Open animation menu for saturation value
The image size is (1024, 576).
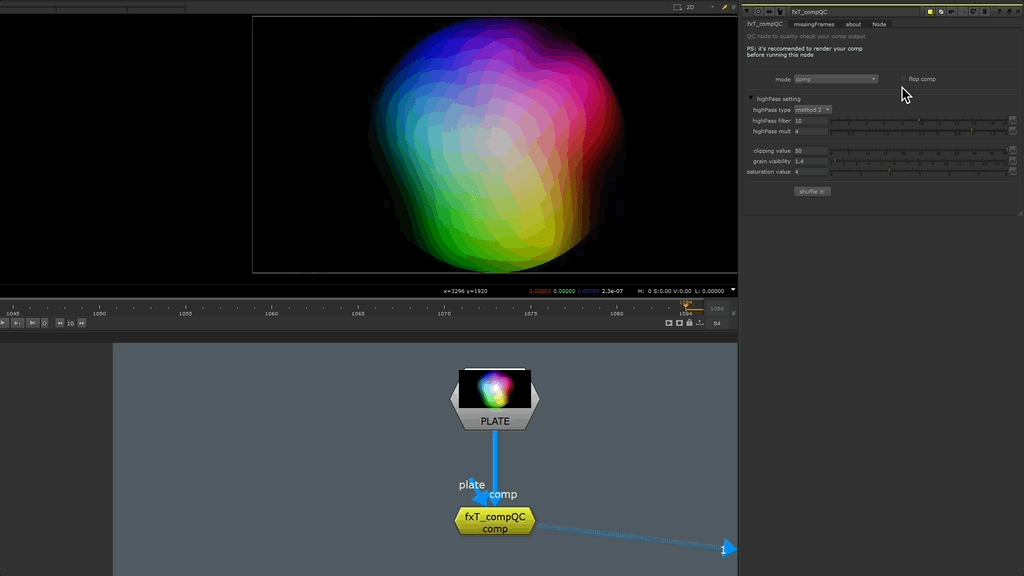tap(1012, 172)
